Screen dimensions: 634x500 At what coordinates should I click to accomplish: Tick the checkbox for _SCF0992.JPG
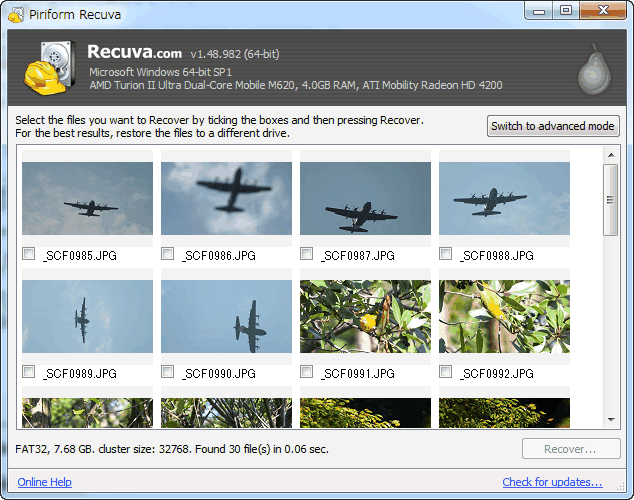click(x=446, y=372)
